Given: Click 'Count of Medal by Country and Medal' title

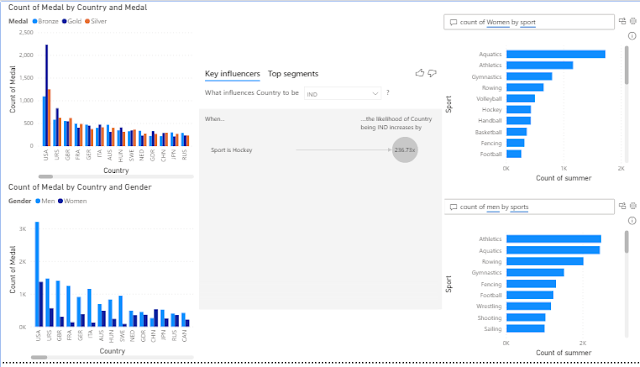Looking at the screenshot, I should (78, 7).
